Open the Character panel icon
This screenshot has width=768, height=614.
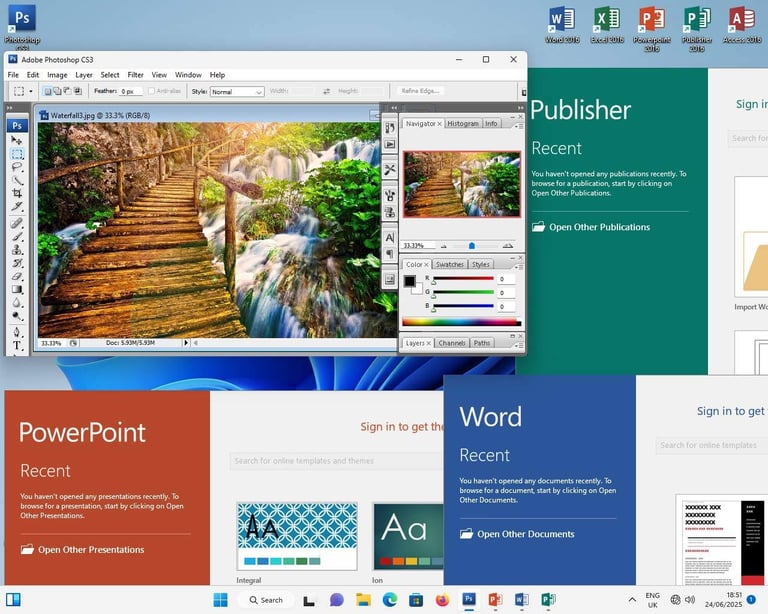pyautogui.click(x=390, y=237)
